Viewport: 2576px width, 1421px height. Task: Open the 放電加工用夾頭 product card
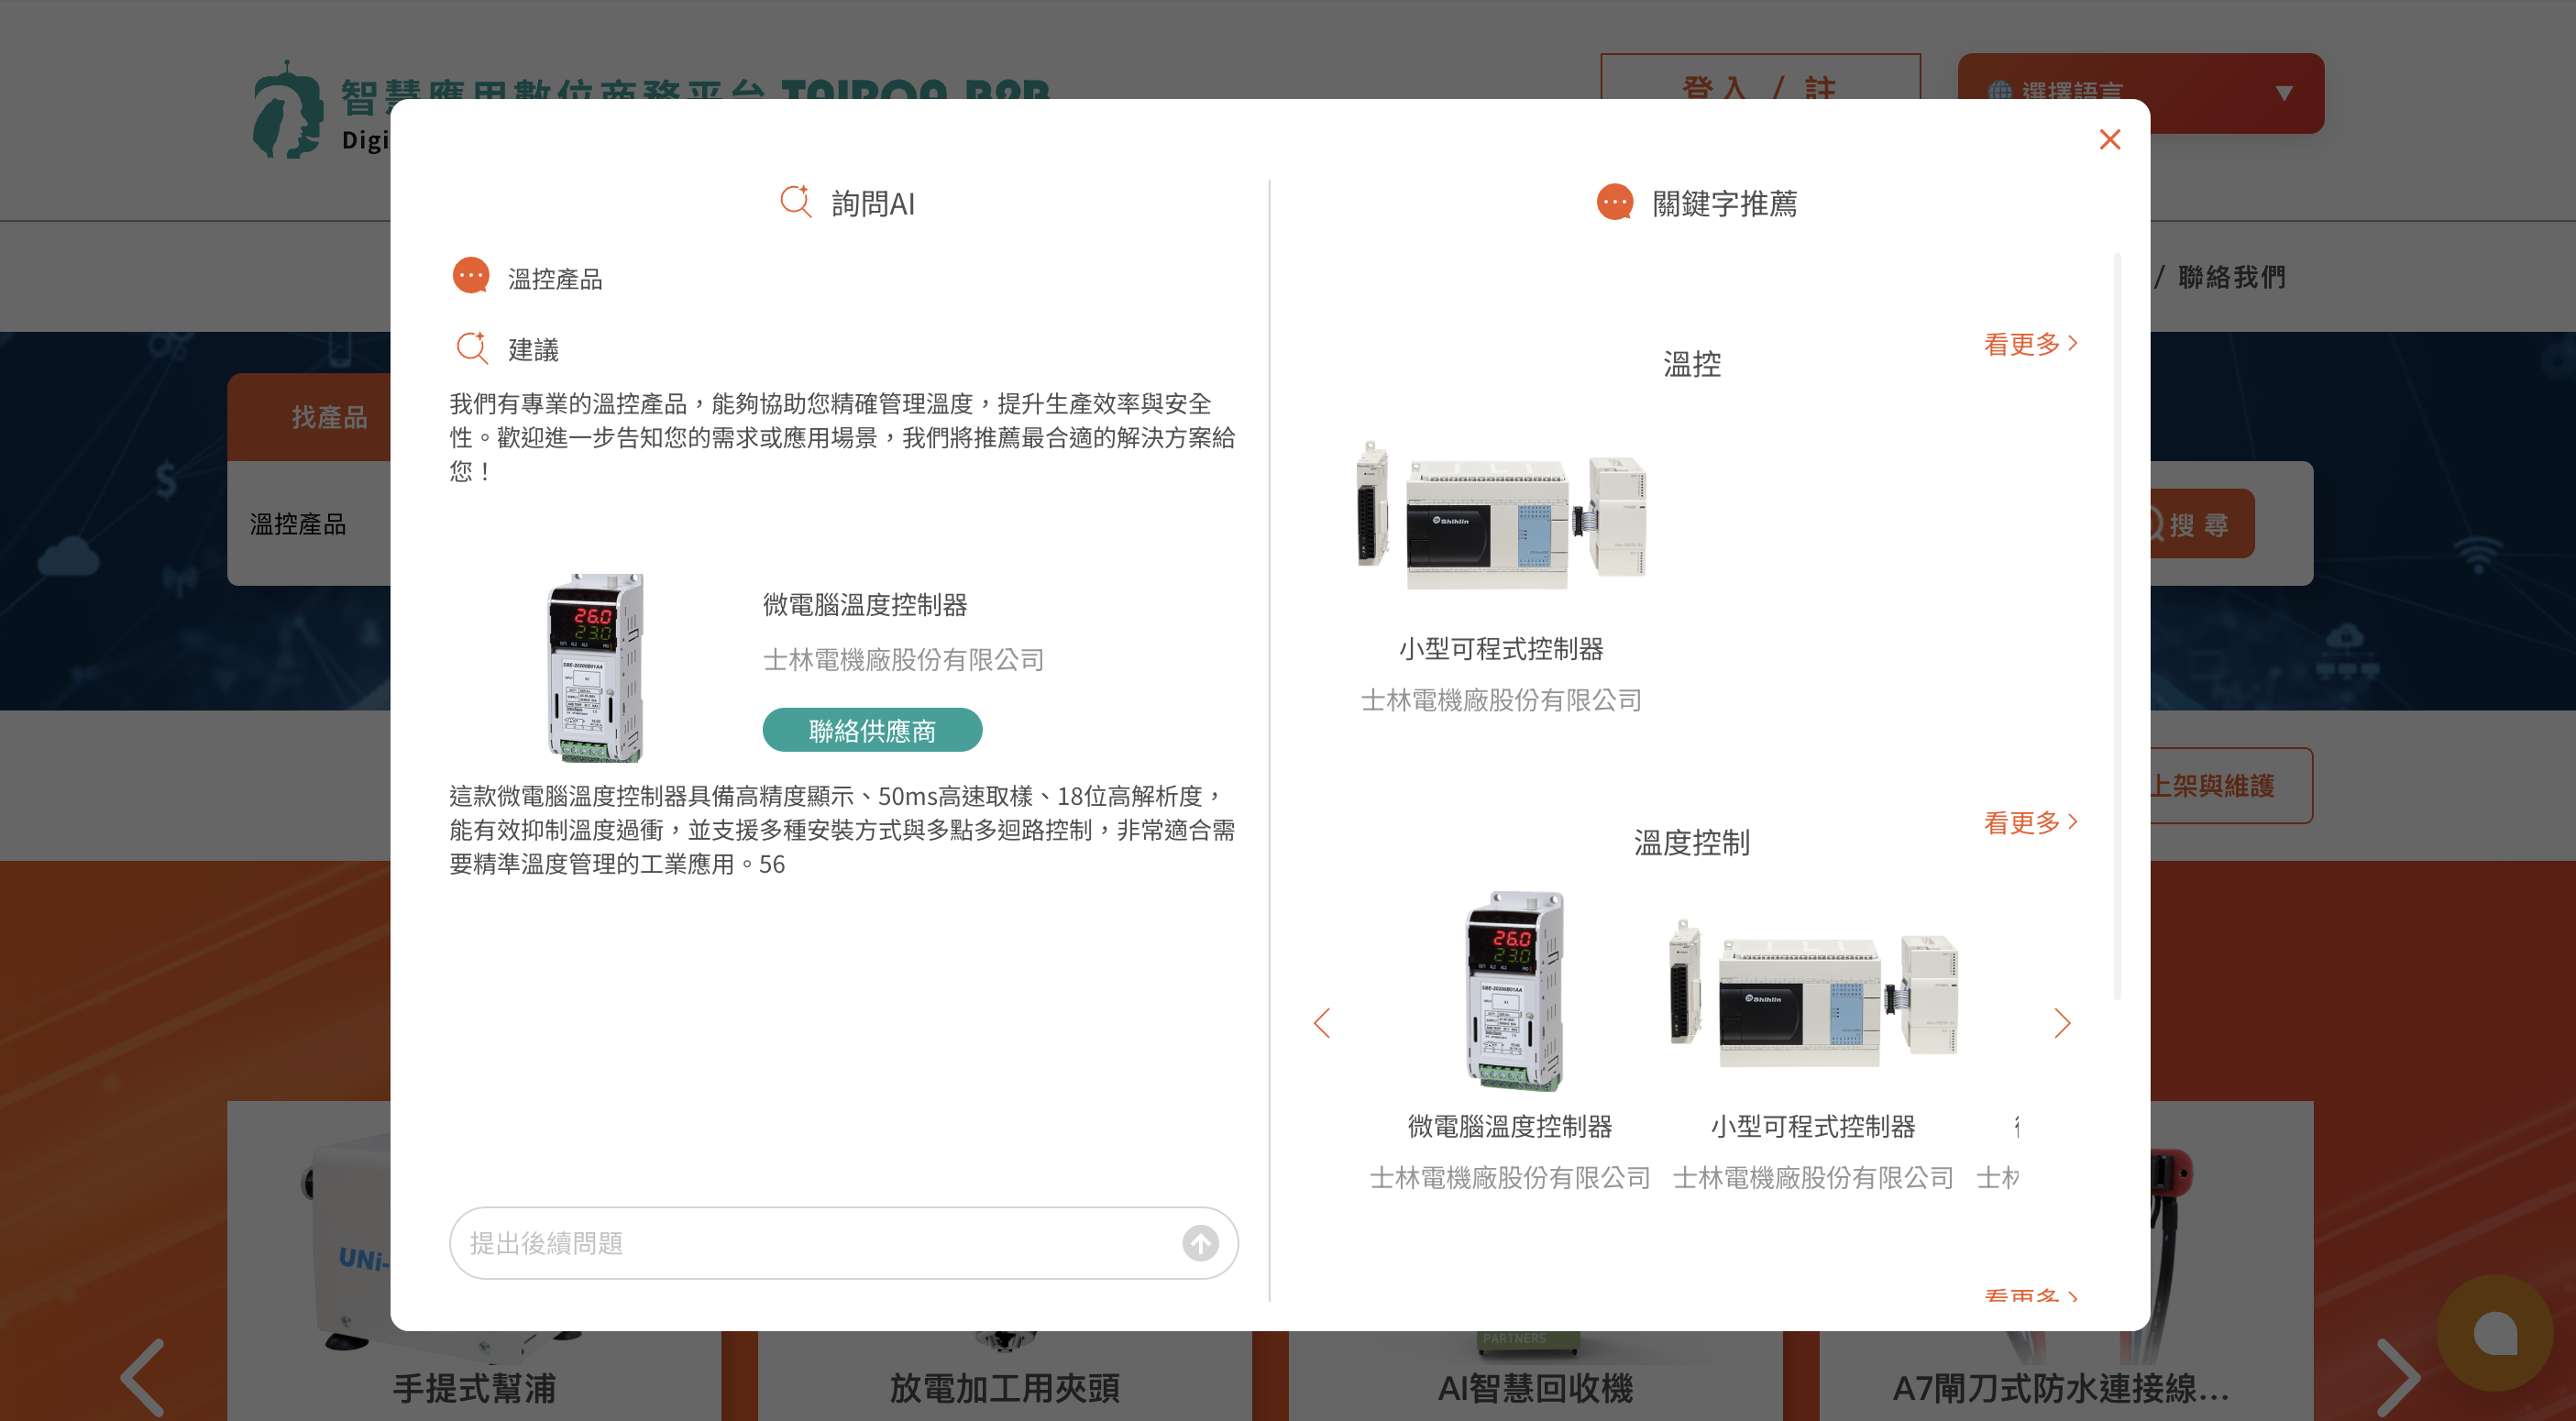(1004, 1377)
